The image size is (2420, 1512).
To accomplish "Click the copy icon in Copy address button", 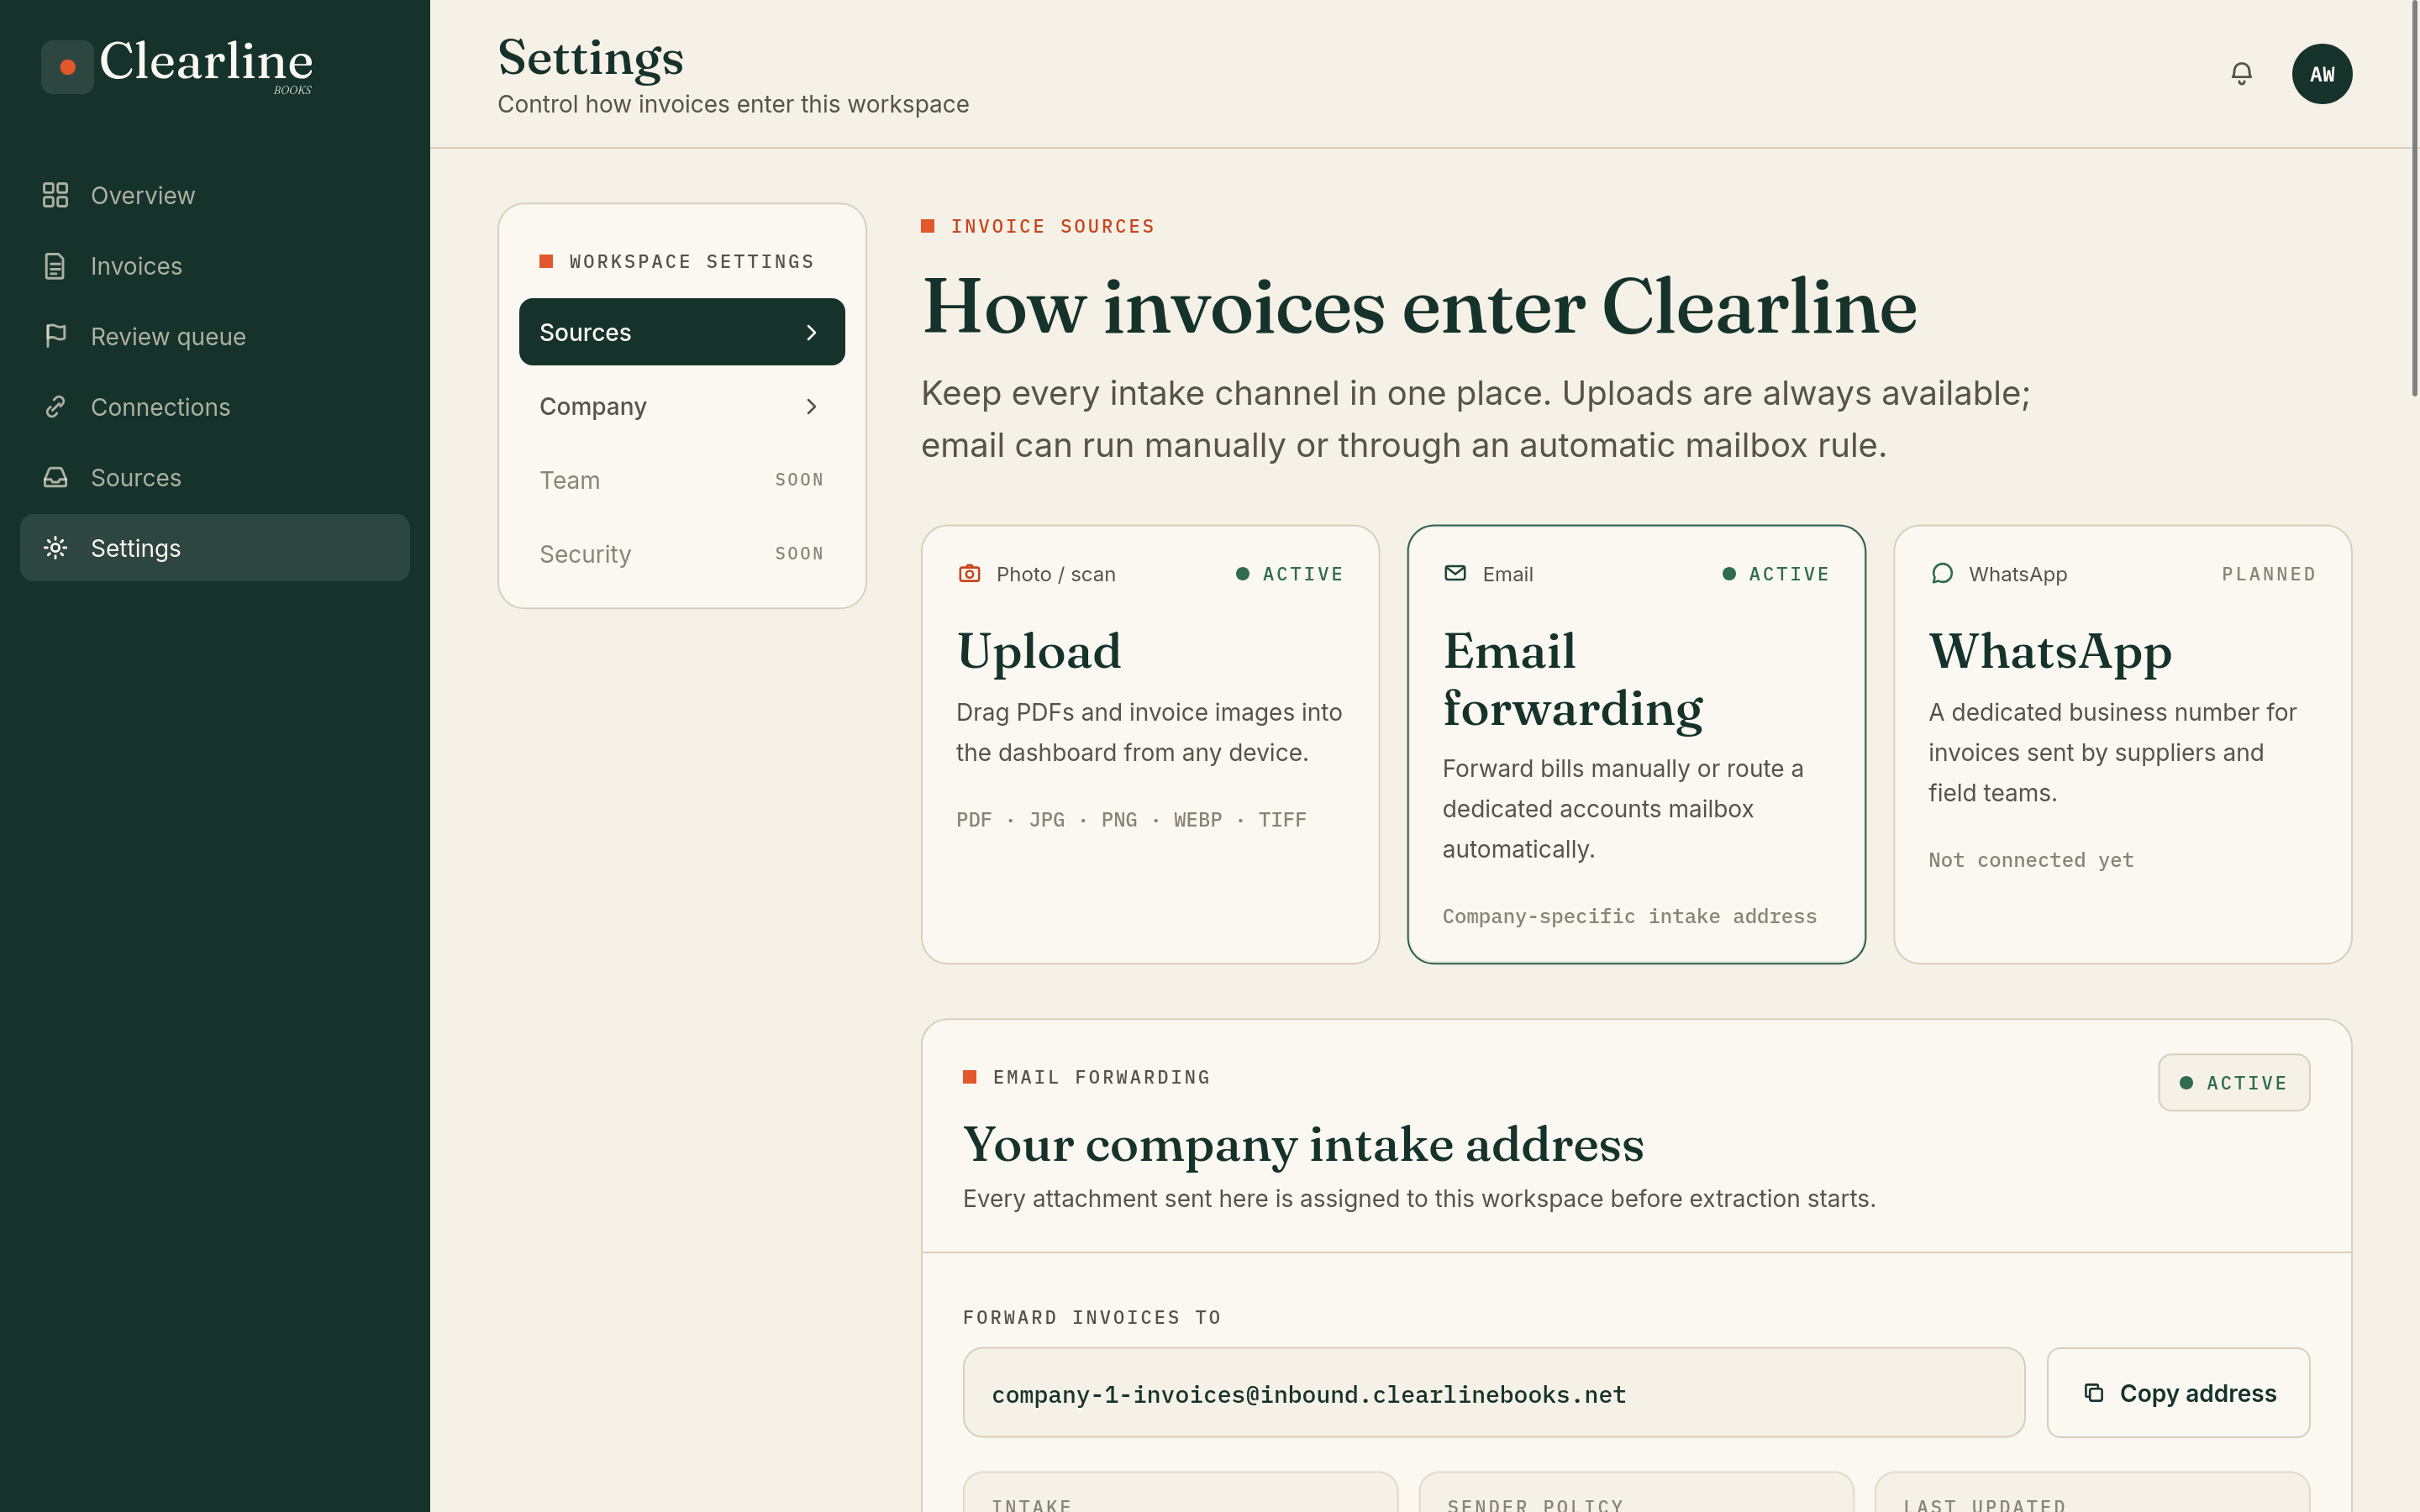I will click(x=2093, y=1393).
